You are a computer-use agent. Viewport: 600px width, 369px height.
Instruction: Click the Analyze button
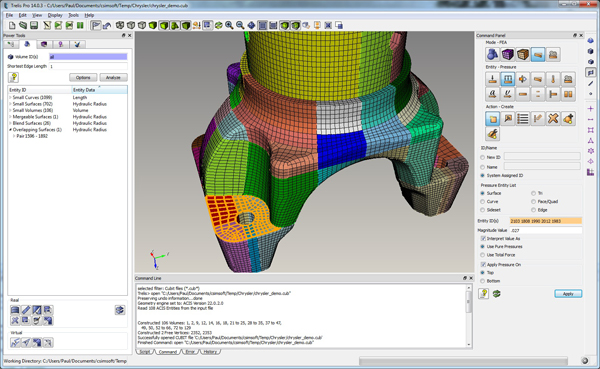113,77
